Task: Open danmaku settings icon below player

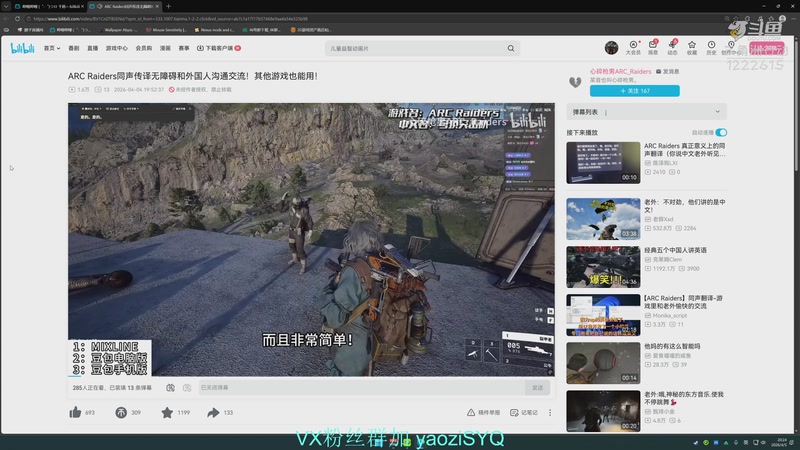Action: point(187,388)
